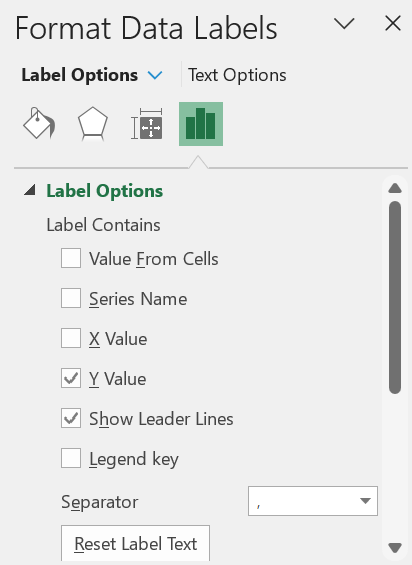Click the scrollbar up arrow
The image size is (412, 565).
click(x=395, y=188)
